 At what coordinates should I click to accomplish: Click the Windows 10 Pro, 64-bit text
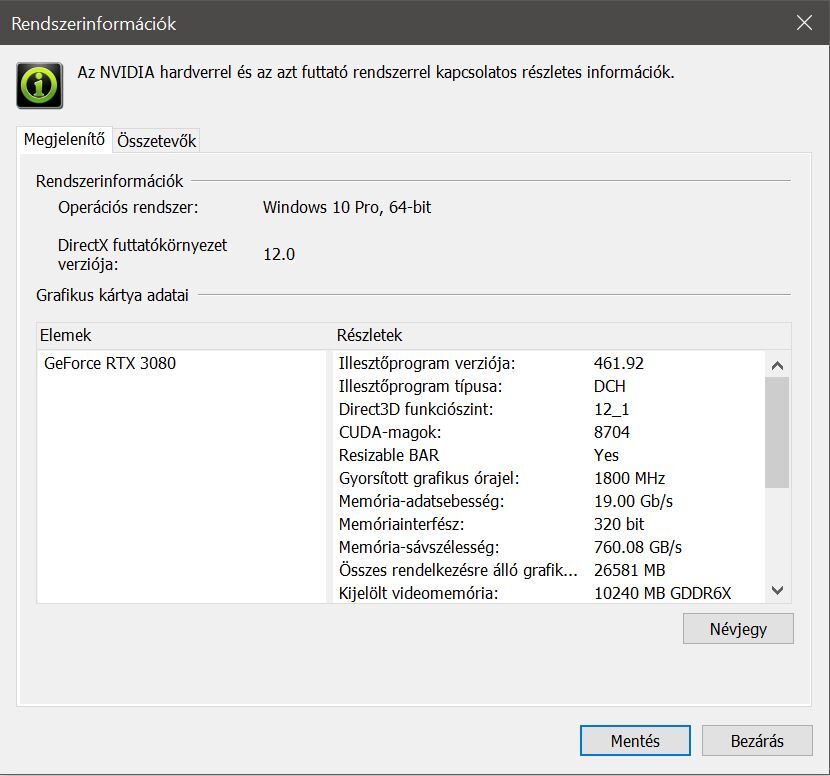tap(347, 207)
